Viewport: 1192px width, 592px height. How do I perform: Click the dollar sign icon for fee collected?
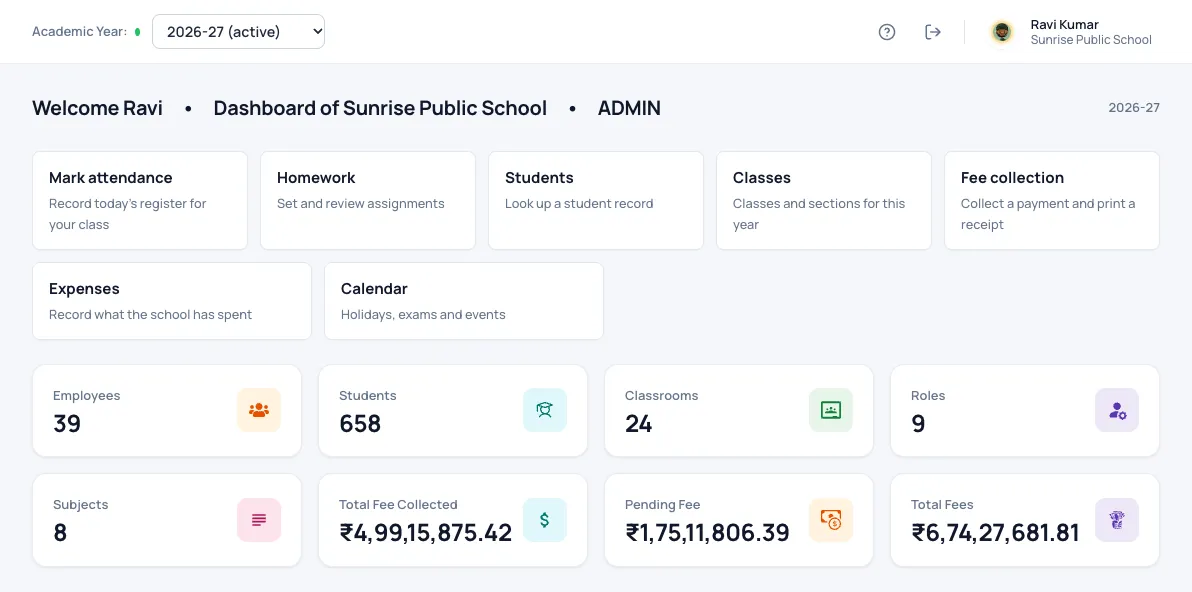[544, 520]
